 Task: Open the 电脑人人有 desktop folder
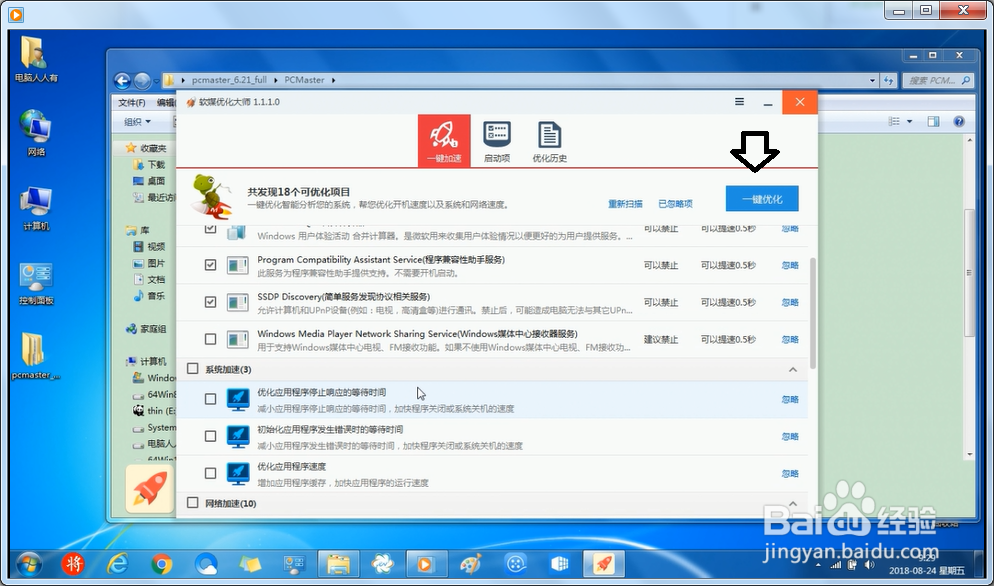click(x=35, y=60)
